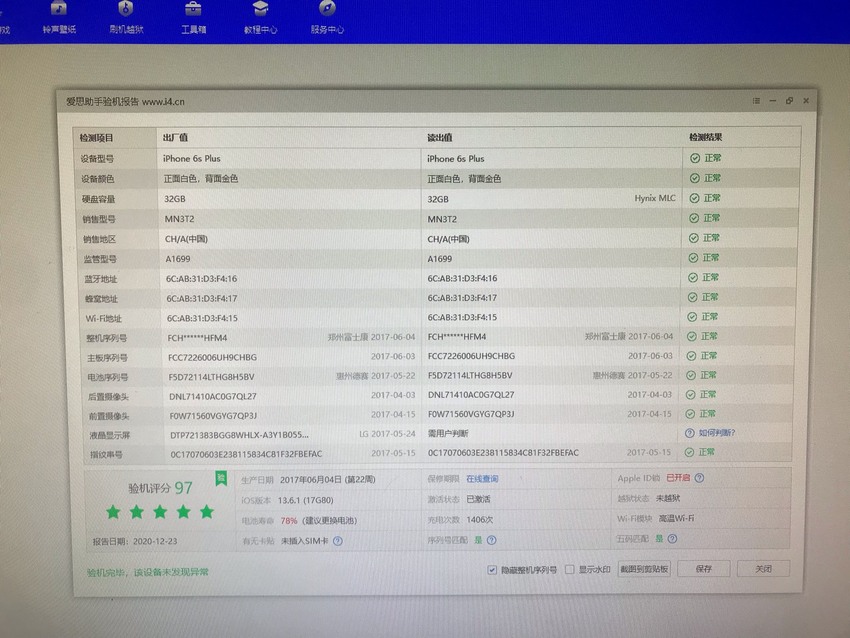Click the 验机评分 97 score
The width and height of the screenshot is (850, 638).
(160, 488)
